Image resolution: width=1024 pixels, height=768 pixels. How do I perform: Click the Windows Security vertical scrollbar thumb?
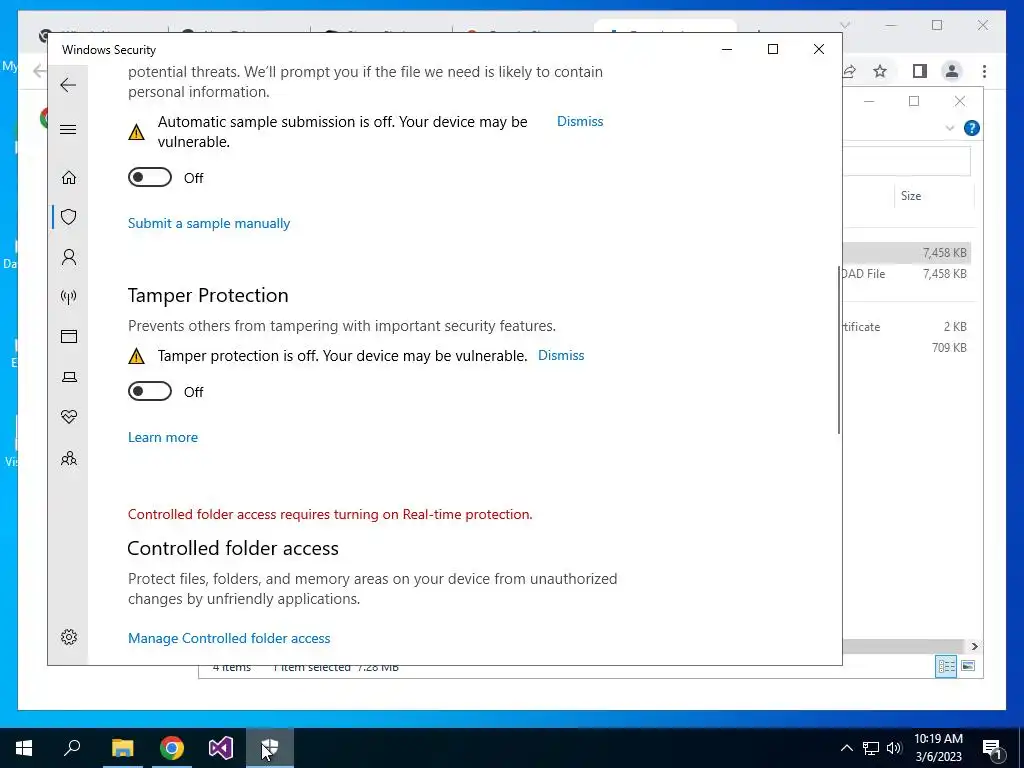839,349
